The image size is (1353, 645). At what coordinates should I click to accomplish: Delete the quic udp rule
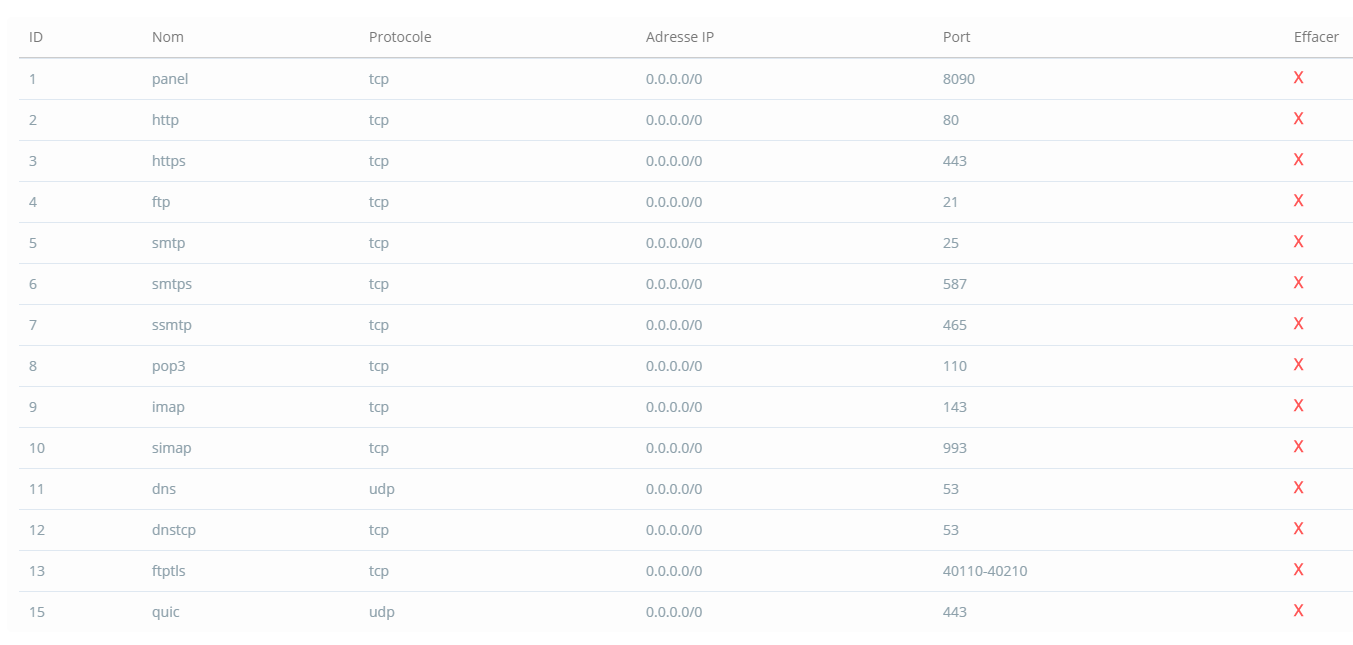[1298, 611]
